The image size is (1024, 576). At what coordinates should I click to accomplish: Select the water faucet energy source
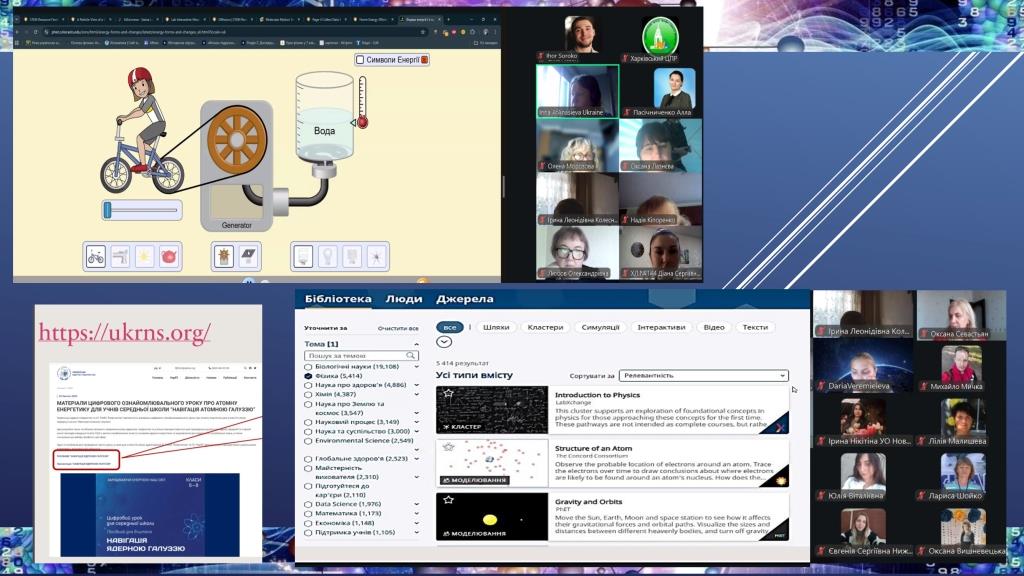[x=120, y=257]
